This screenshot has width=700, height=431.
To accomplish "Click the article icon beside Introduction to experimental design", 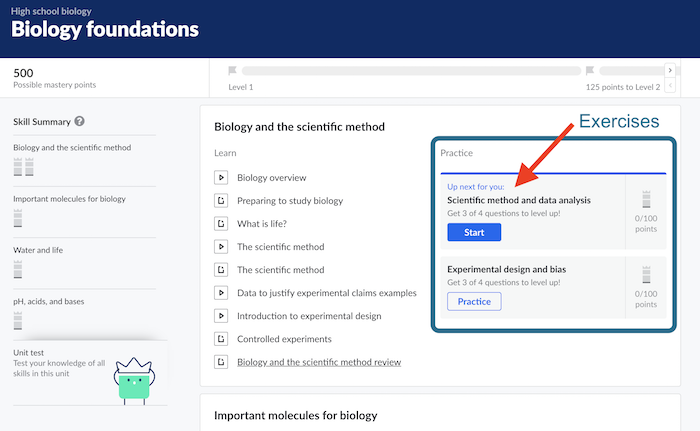I will (221, 316).
